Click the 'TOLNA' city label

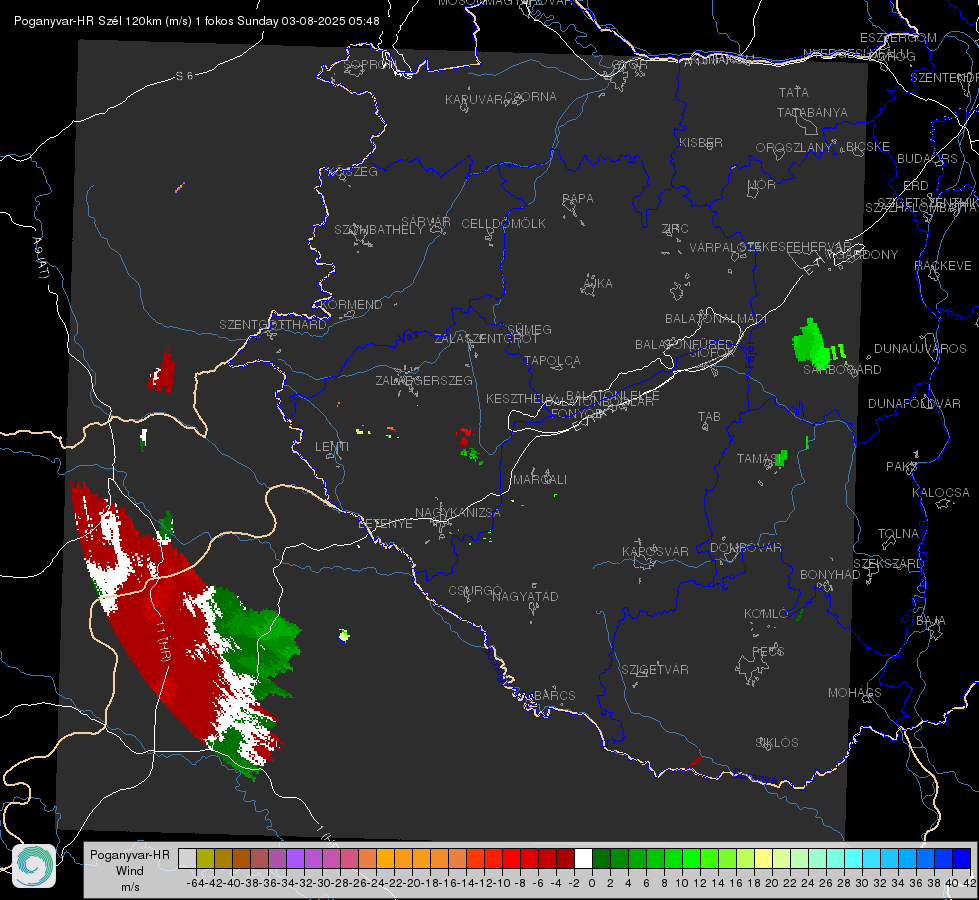(898, 534)
